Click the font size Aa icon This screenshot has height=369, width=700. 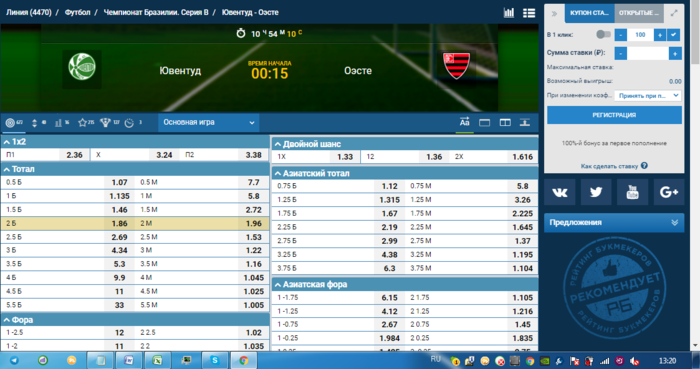(x=464, y=122)
